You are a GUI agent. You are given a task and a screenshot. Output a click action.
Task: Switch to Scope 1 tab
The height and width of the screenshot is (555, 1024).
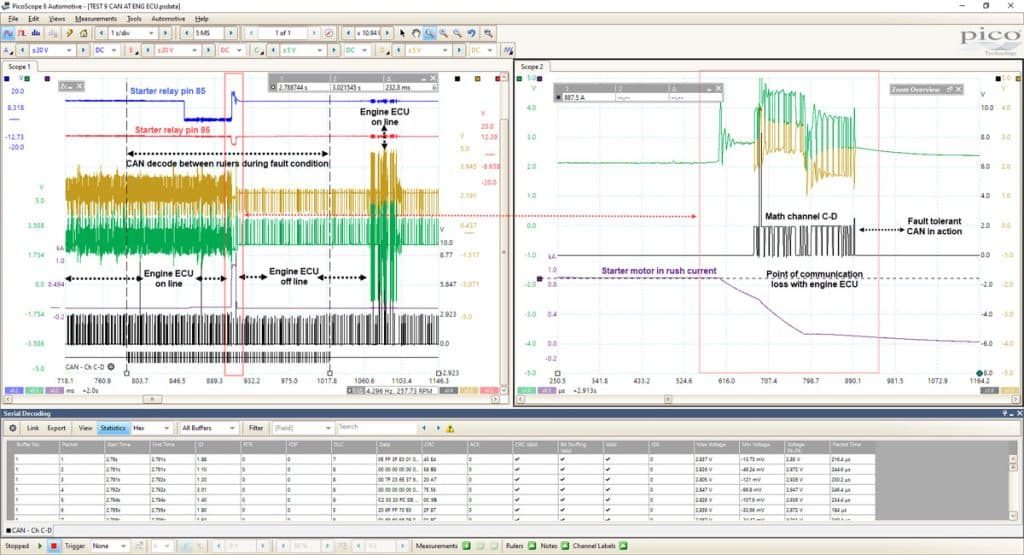(19, 67)
